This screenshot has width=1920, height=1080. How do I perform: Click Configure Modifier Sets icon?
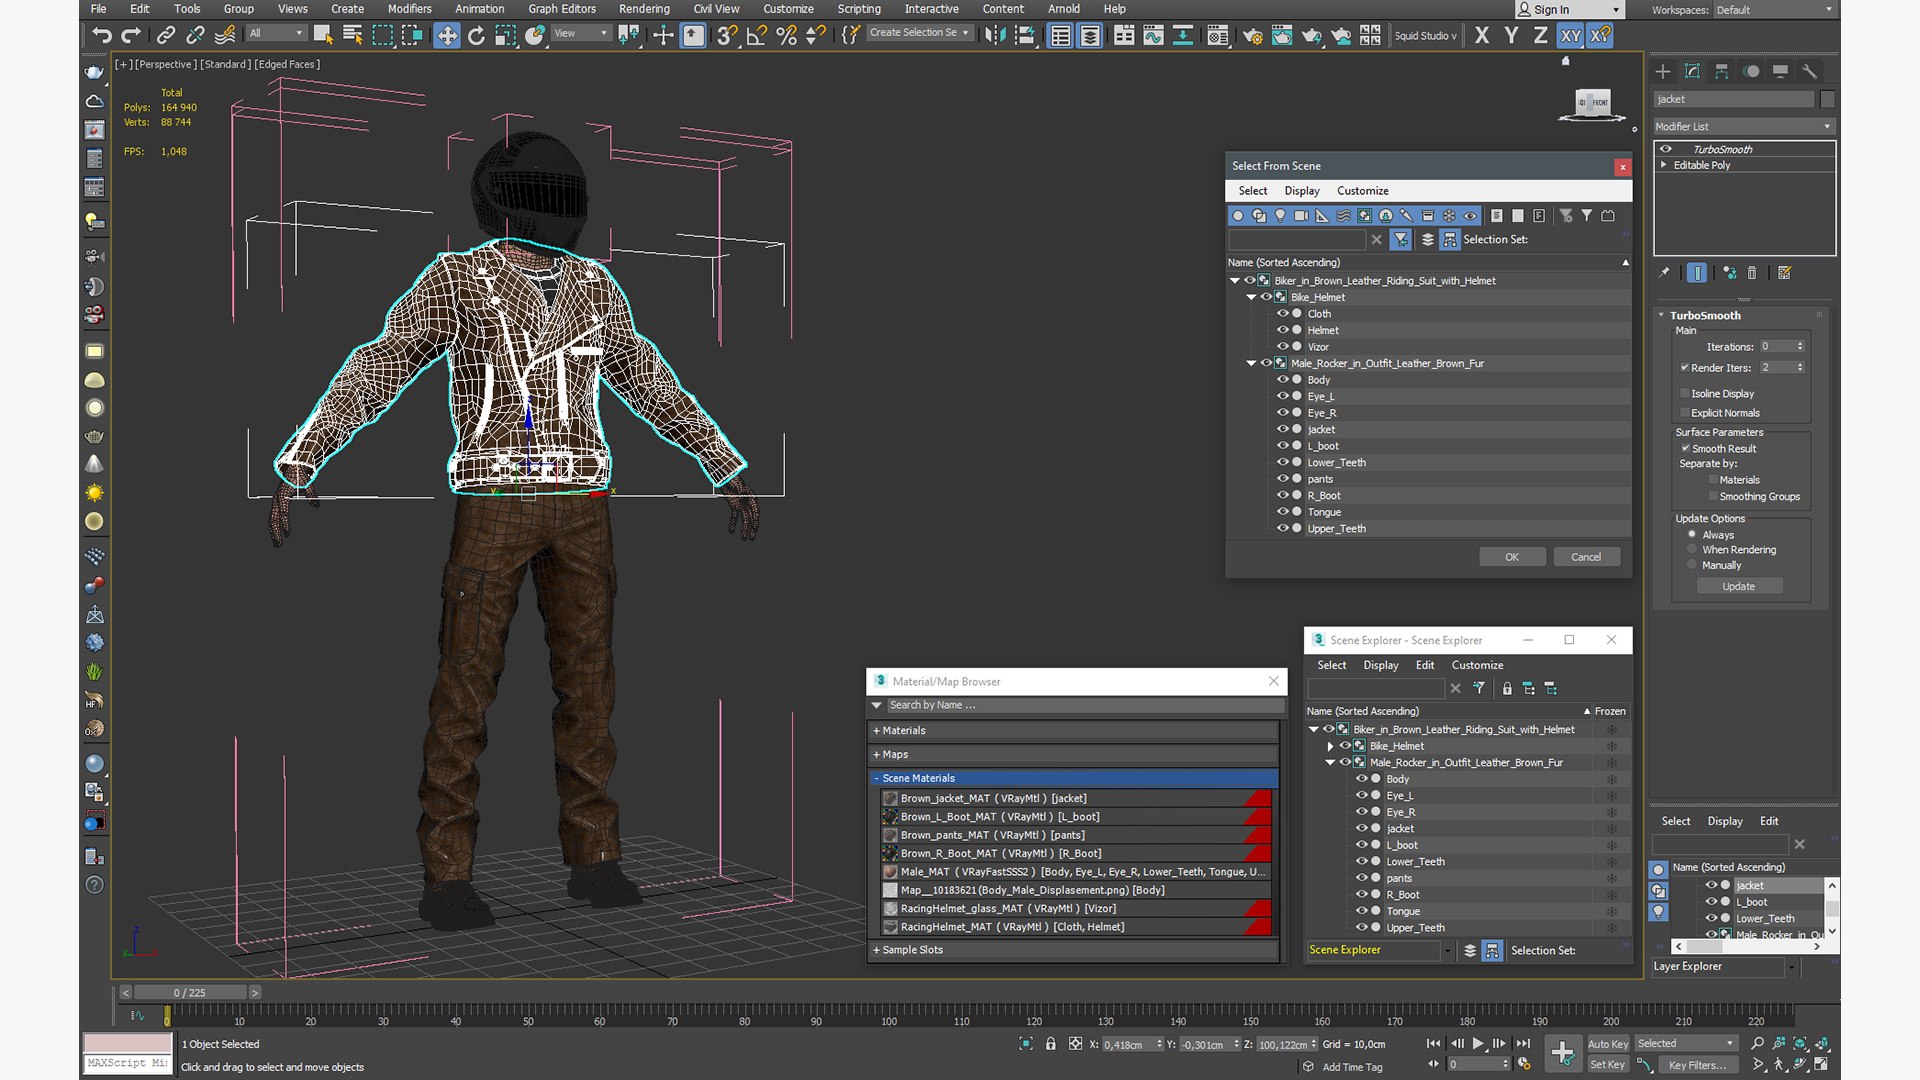[1785, 272]
